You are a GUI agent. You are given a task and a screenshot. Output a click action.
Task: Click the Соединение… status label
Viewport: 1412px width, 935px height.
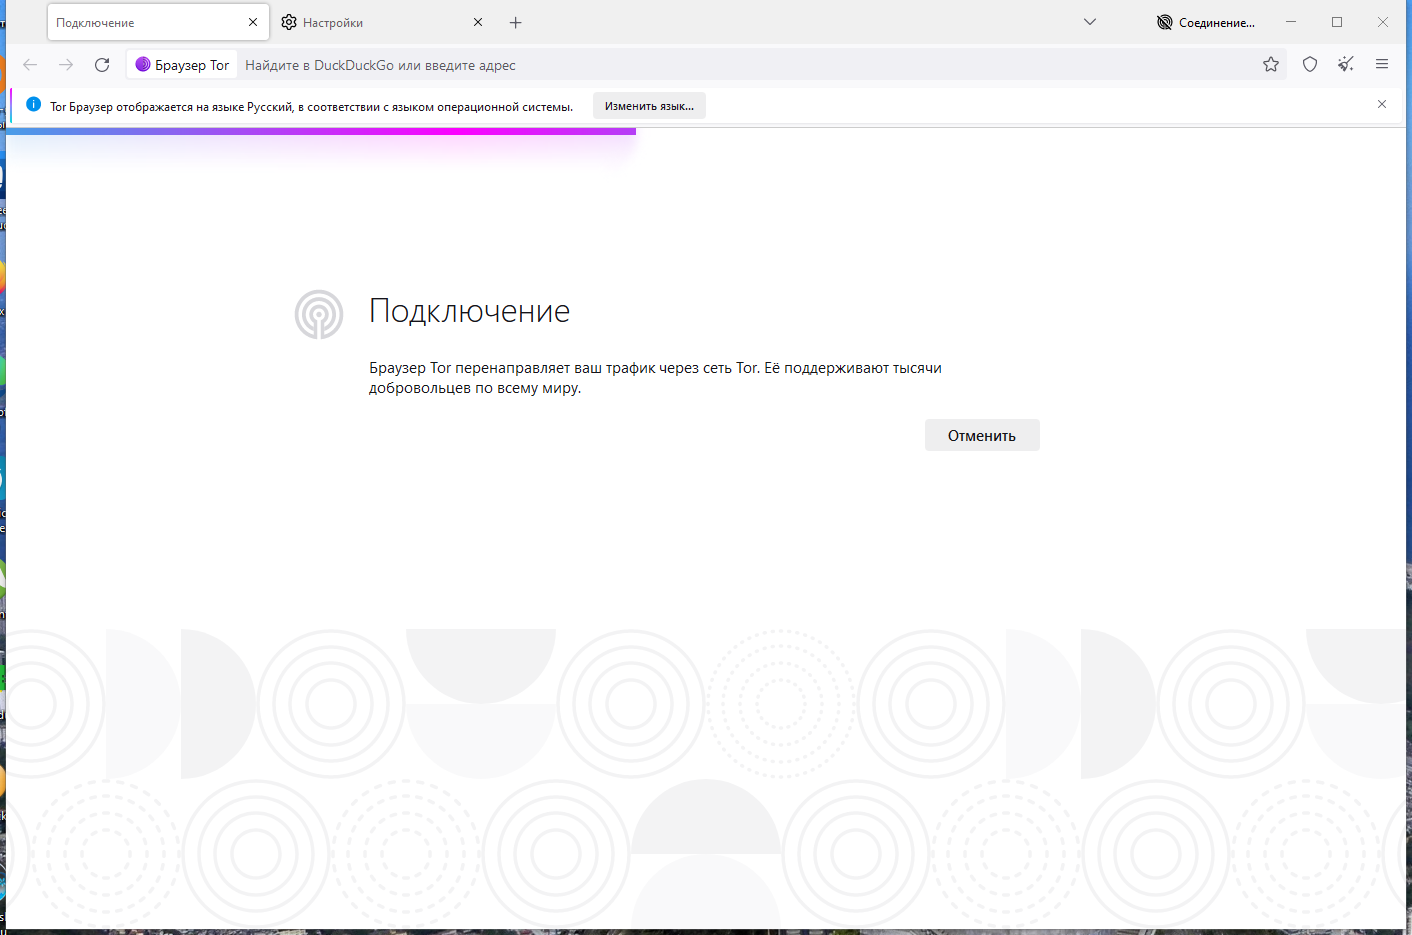(x=1217, y=23)
